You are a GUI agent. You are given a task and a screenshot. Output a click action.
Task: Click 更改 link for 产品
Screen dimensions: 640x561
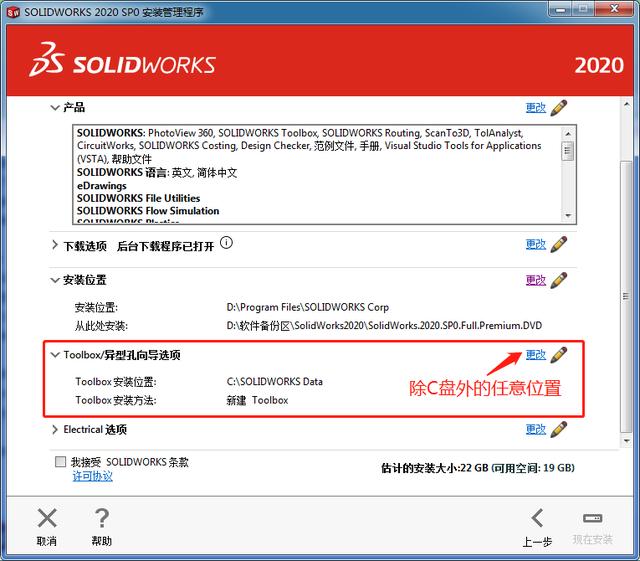pyautogui.click(x=536, y=108)
